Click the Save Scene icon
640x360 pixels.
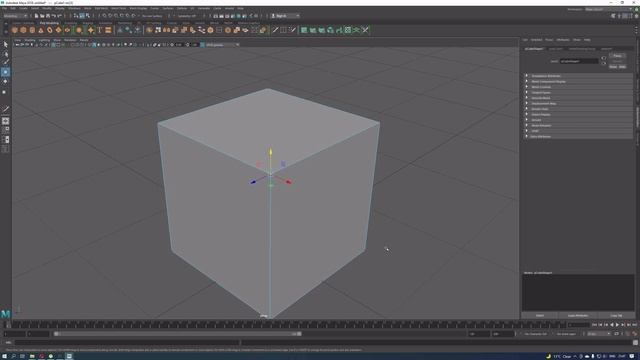point(48,16)
